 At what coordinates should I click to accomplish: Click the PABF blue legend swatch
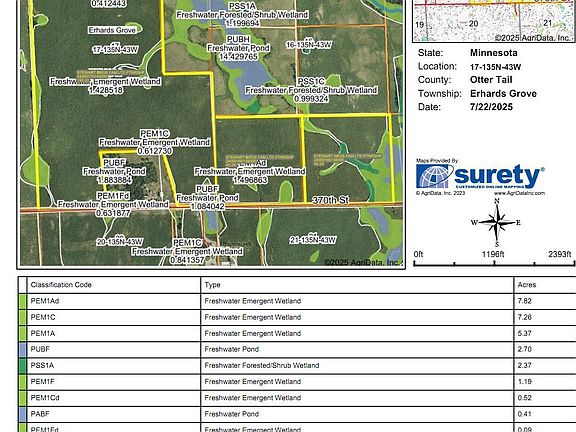[23, 414]
